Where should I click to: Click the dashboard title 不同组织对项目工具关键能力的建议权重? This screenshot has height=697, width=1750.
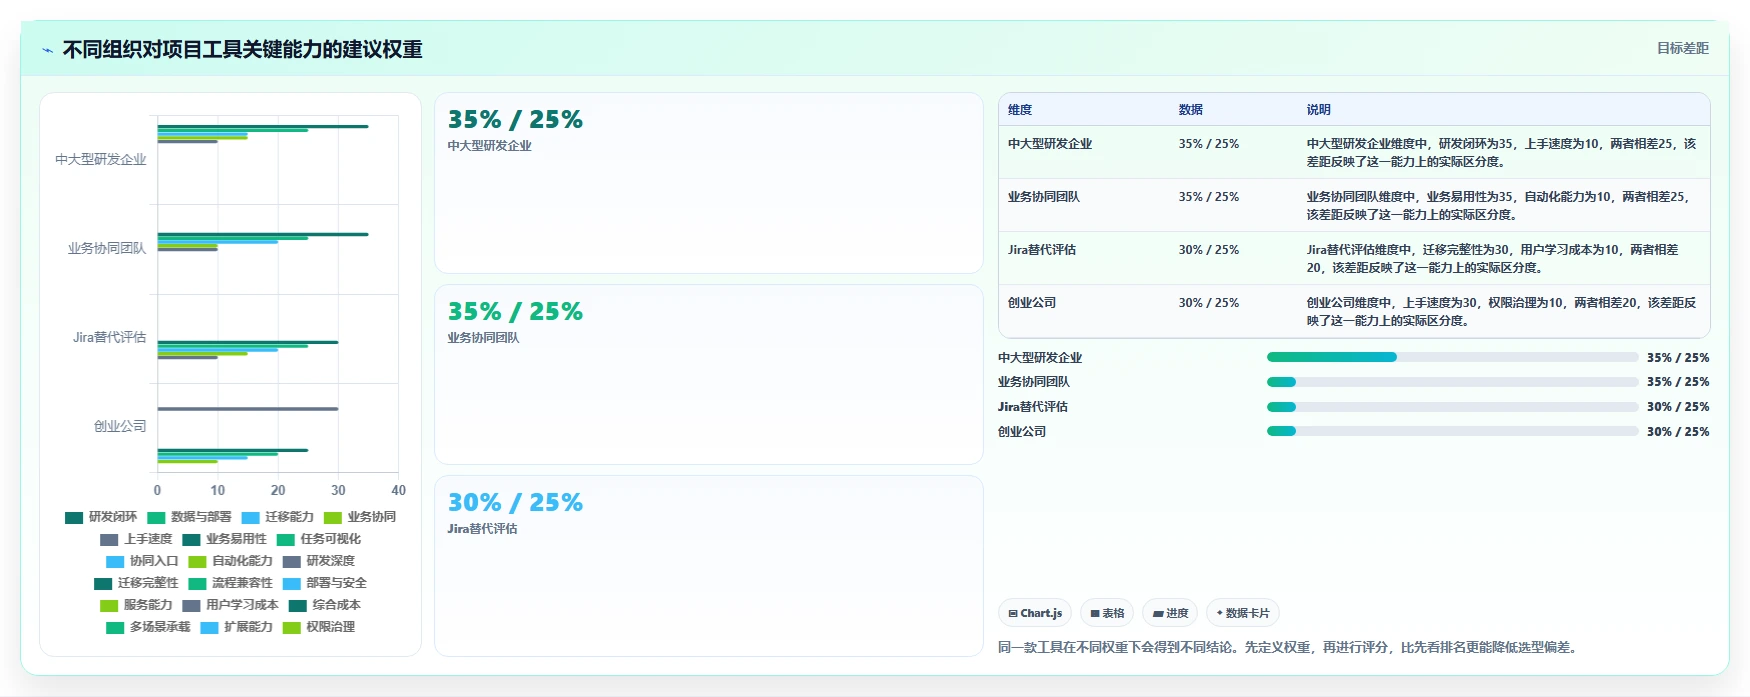point(243,50)
